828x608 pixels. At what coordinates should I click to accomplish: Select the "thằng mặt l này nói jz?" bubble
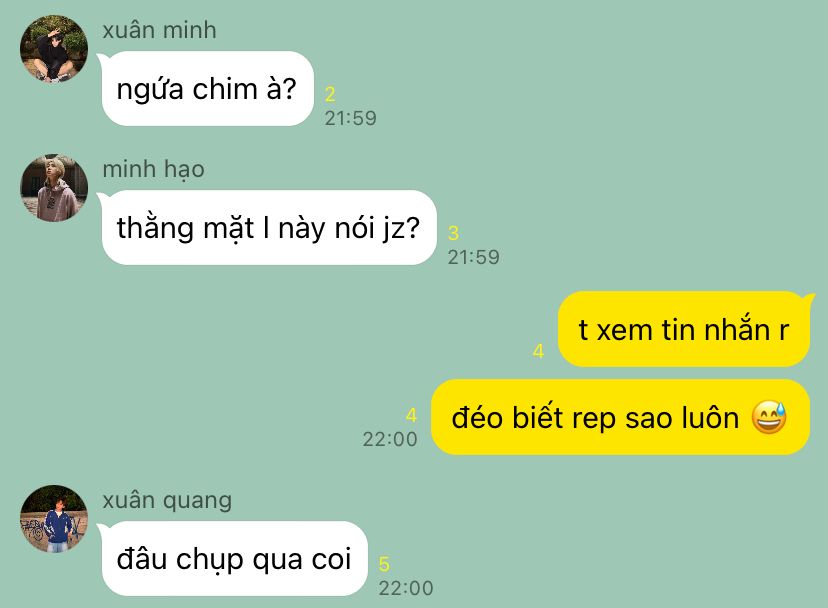(x=268, y=228)
